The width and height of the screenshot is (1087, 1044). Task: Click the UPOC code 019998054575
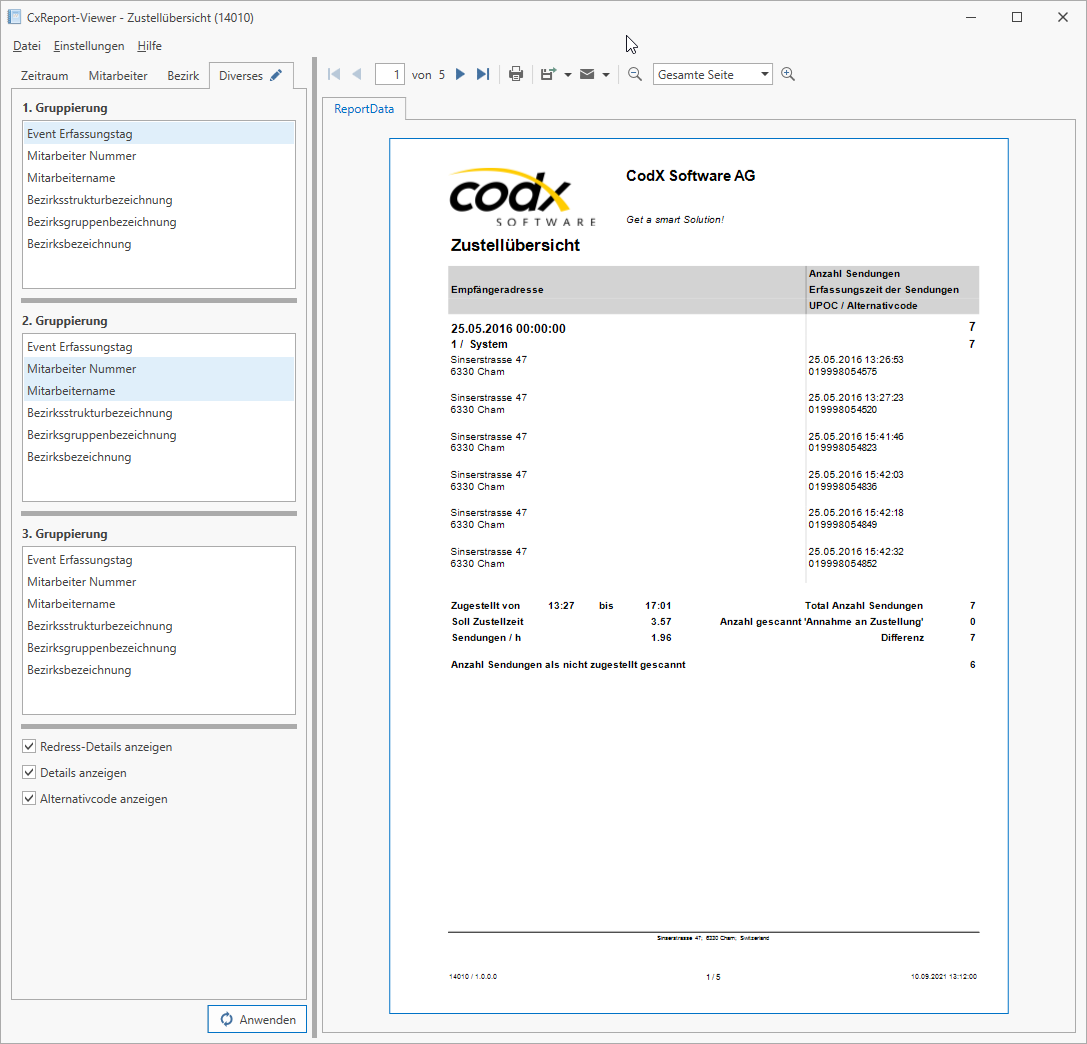pos(842,372)
